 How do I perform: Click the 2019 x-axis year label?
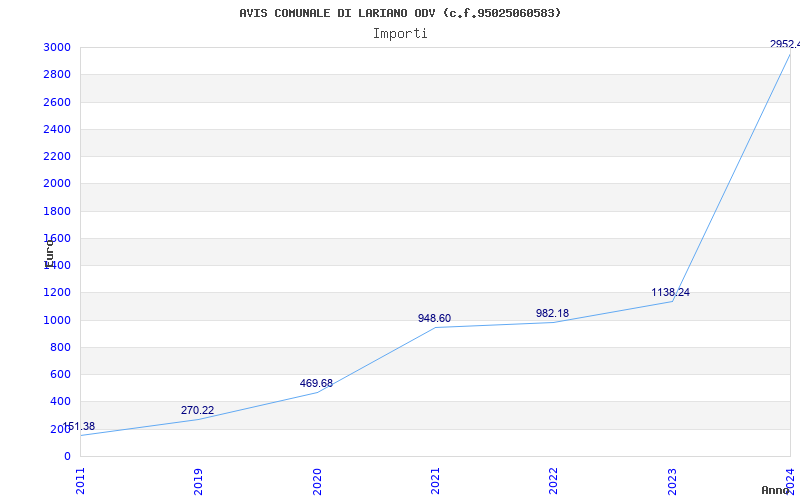[x=198, y=481]
